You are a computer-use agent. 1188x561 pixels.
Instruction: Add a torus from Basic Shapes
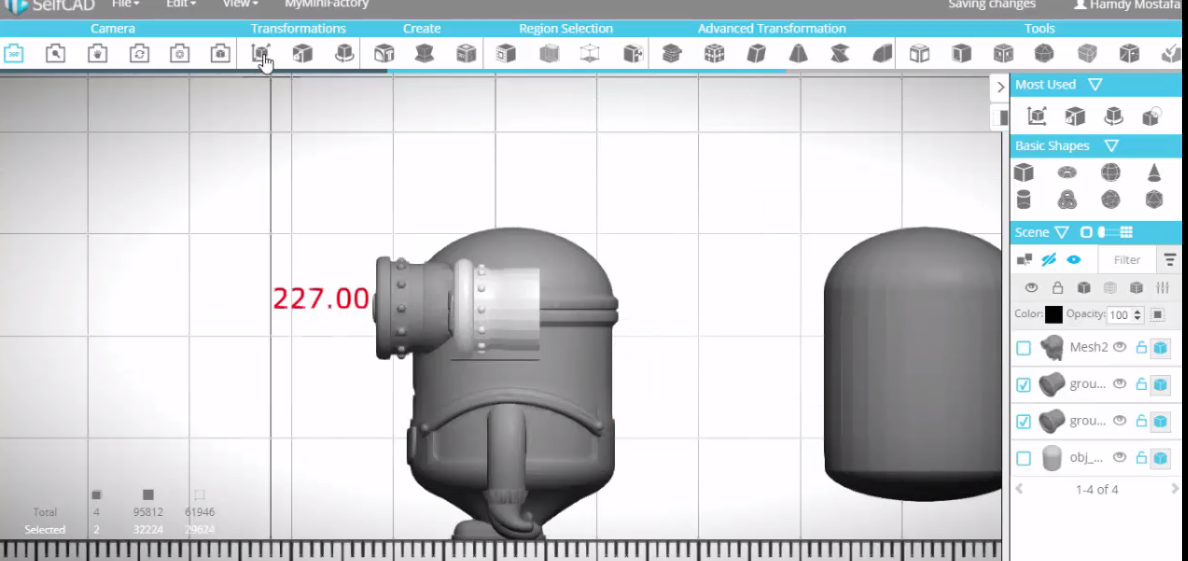coord(1067,173)
